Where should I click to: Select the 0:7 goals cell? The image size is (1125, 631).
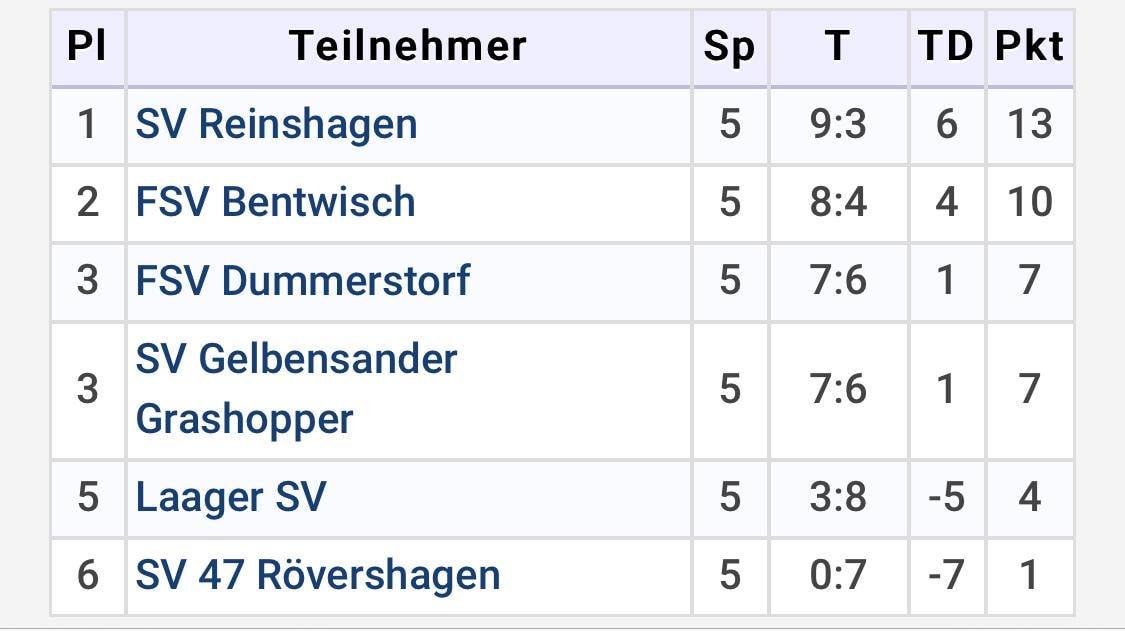[x=838, y=575]
